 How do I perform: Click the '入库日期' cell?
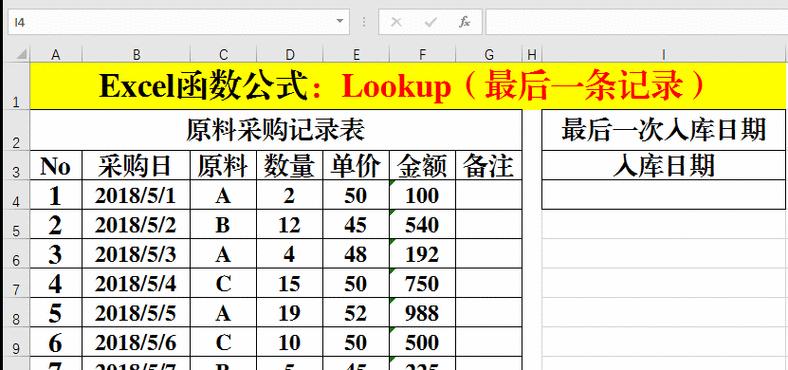tap(663, 165)
